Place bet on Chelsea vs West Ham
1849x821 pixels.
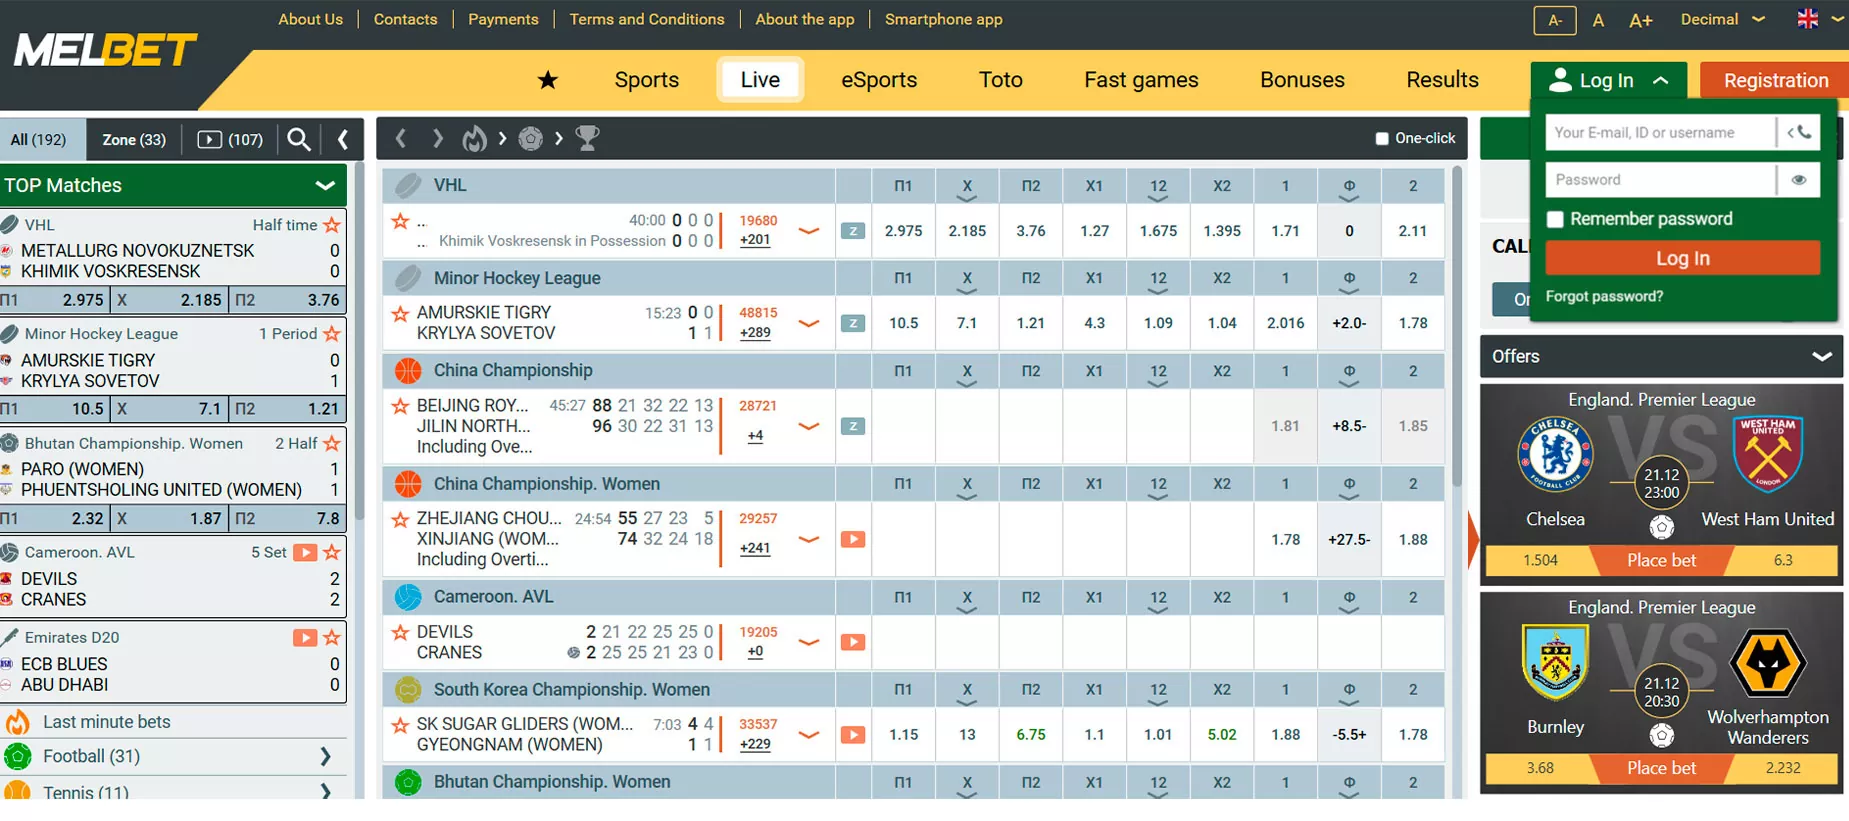coord(1661,560)
